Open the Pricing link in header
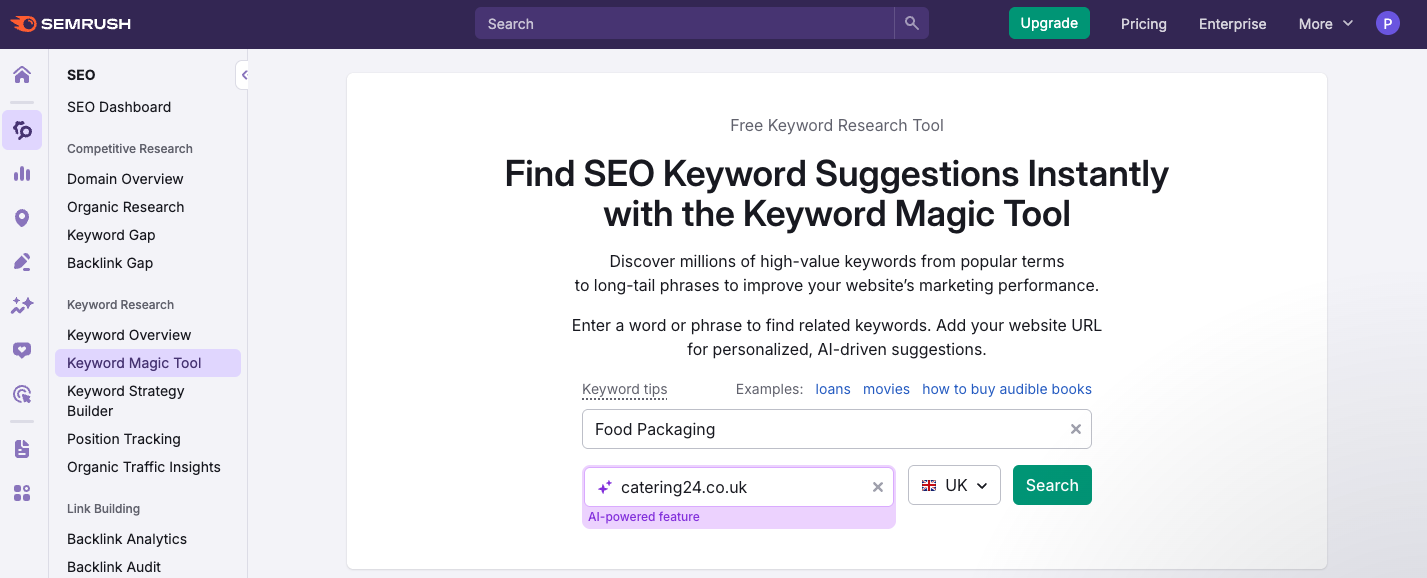This screenshot has height=578, width=1427. pos(1144,24)
